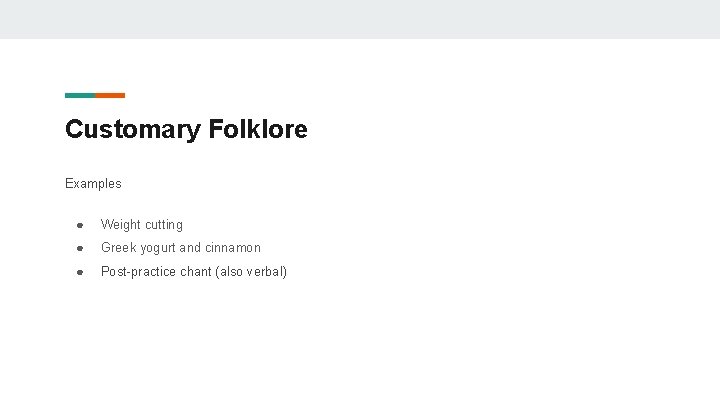Click the word verbal in the last bullet
This screenshot has width=720, height=405.
pos(267,272)
